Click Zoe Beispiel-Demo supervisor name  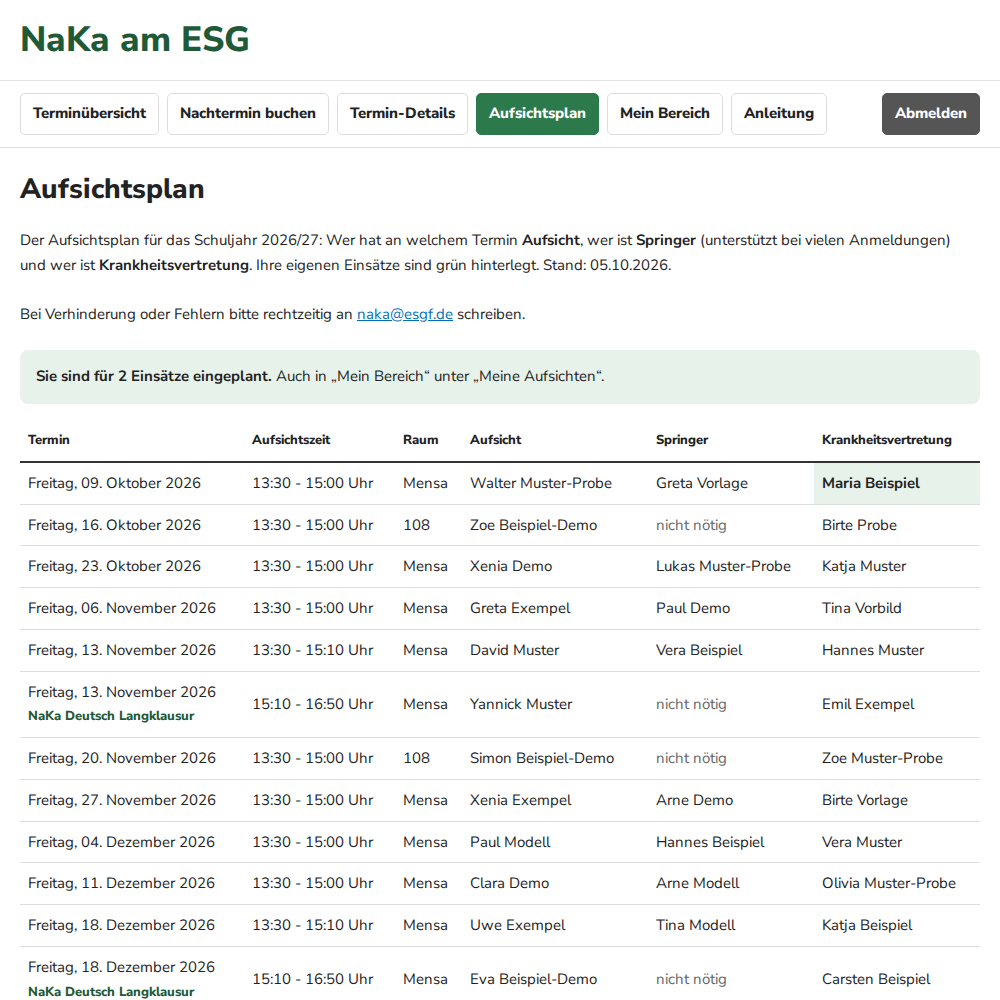point(533,525)
